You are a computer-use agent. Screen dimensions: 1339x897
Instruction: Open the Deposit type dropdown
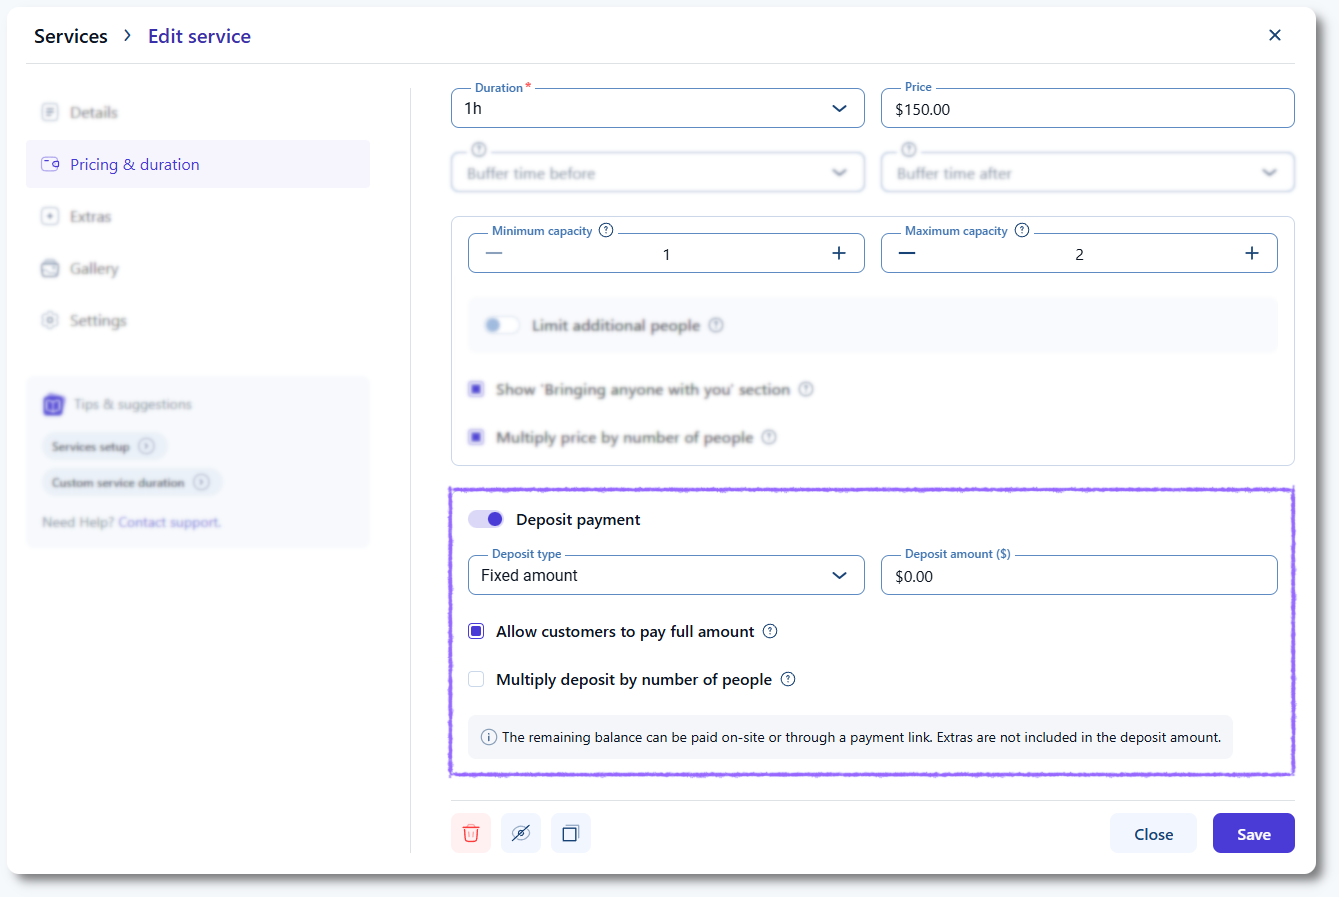pyautogui.click(x=665, y=575)
